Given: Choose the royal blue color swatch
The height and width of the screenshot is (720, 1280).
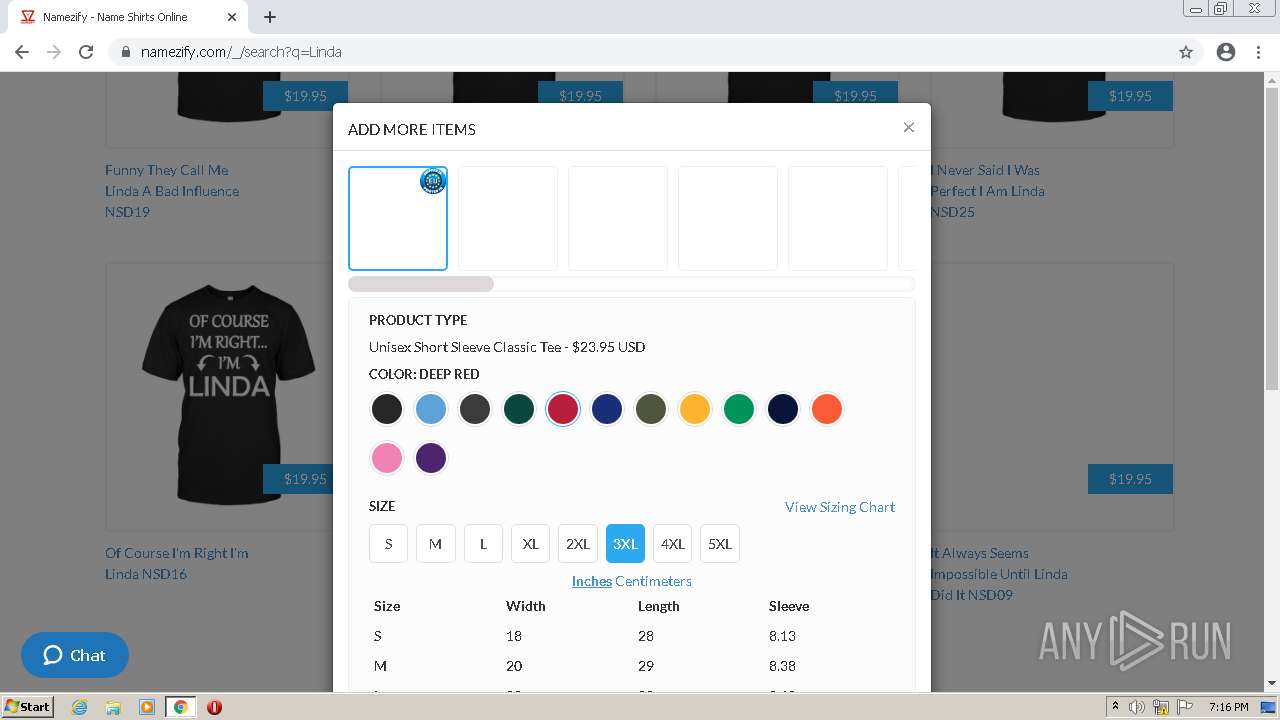Looking at the screenshot, I should pos(607,409).
